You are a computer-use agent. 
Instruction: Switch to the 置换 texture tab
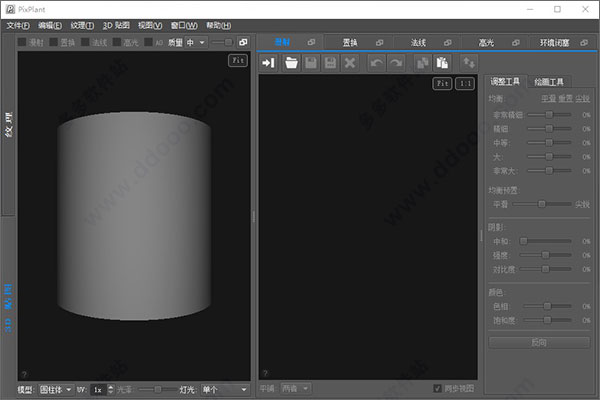tap(350, 42)
